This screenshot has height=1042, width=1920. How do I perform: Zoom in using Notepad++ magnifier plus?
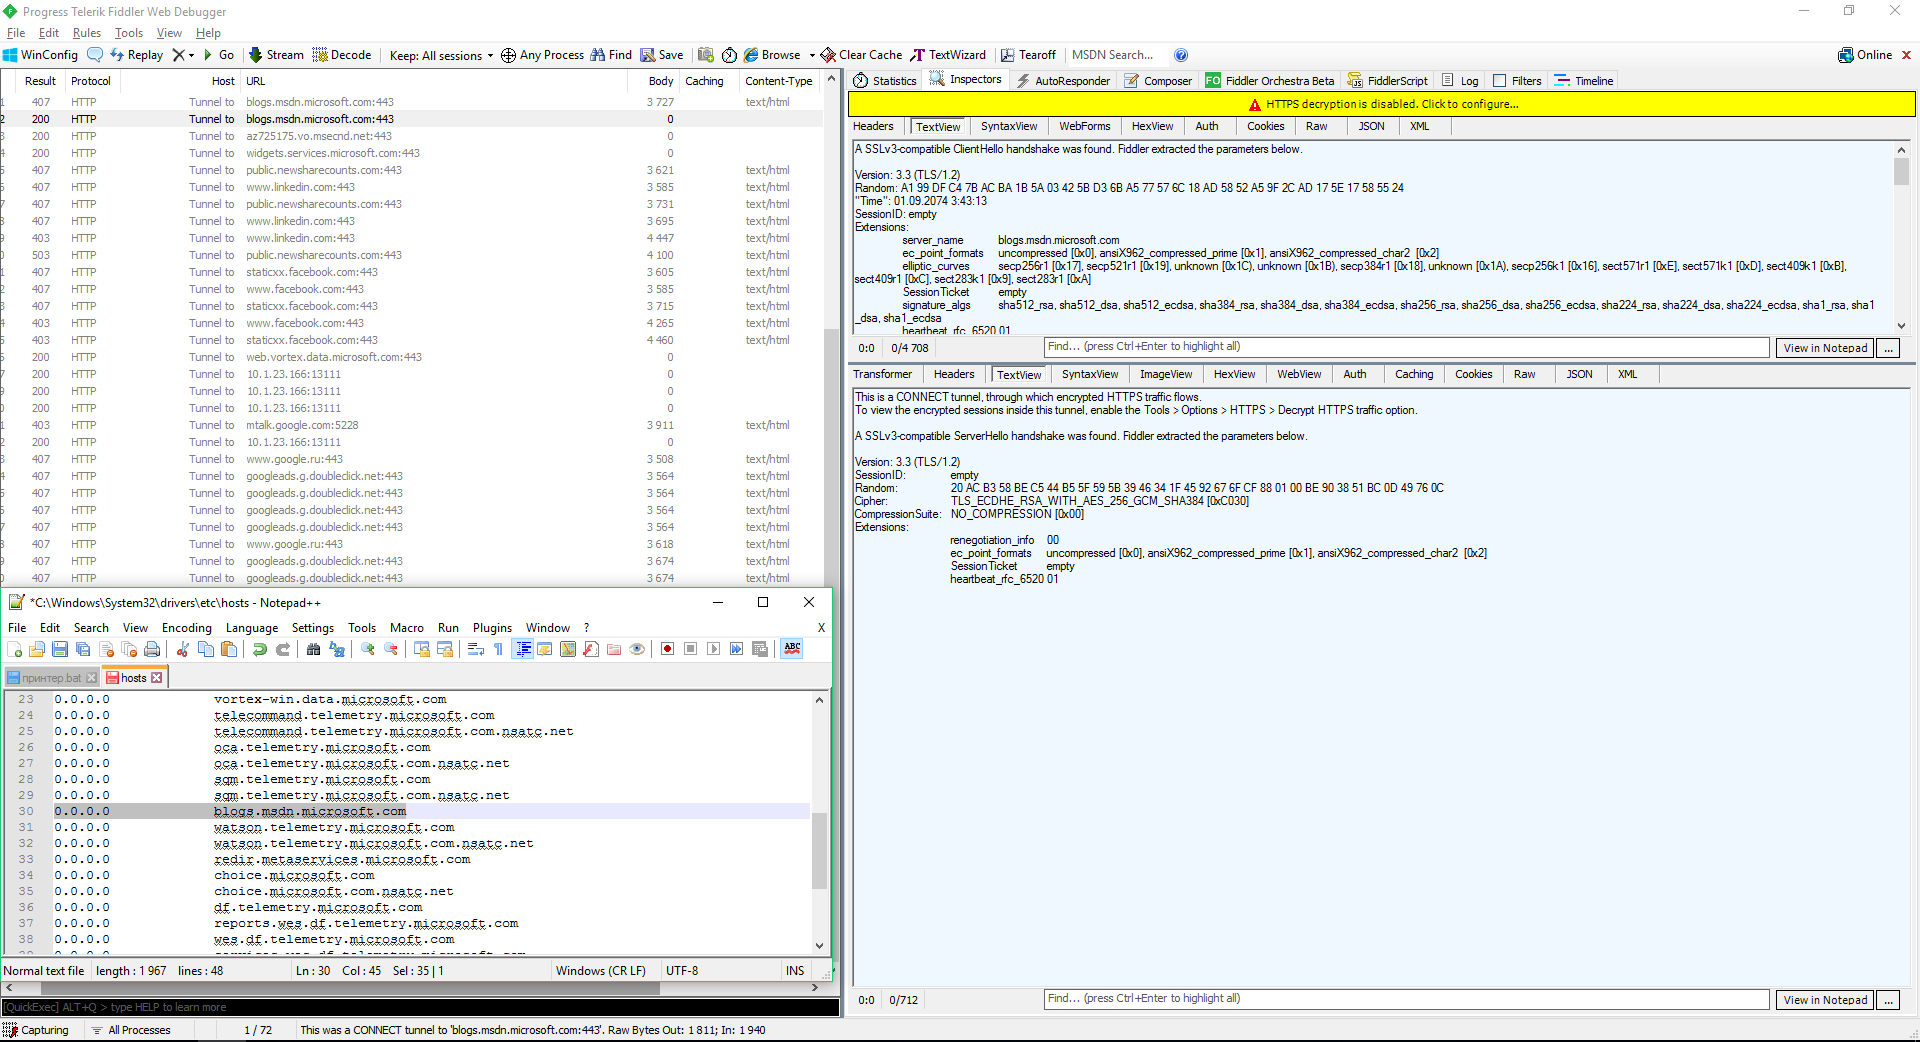pos(368,649)
